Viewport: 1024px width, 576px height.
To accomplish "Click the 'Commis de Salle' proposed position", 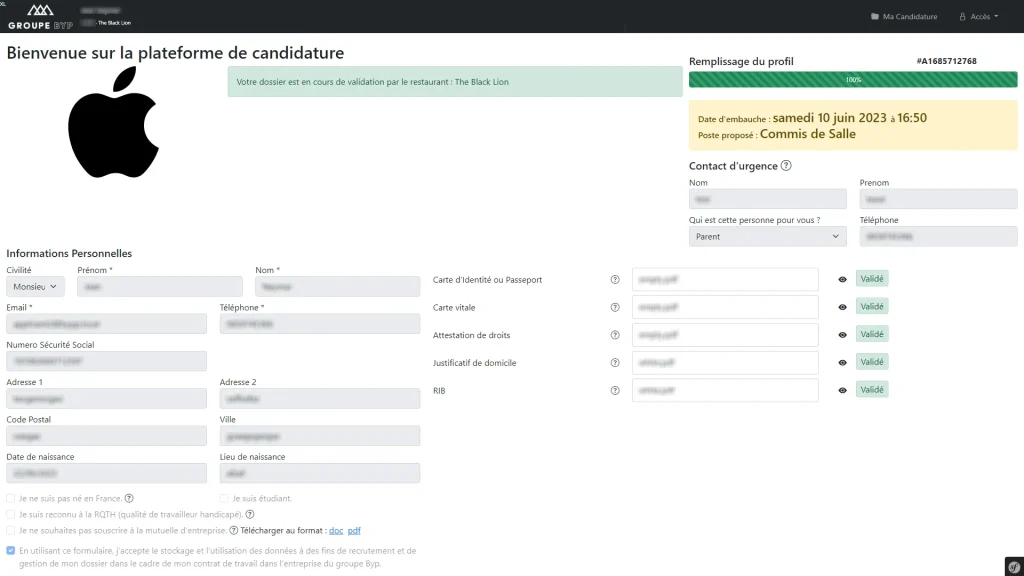I will click(x=807, y=134).
